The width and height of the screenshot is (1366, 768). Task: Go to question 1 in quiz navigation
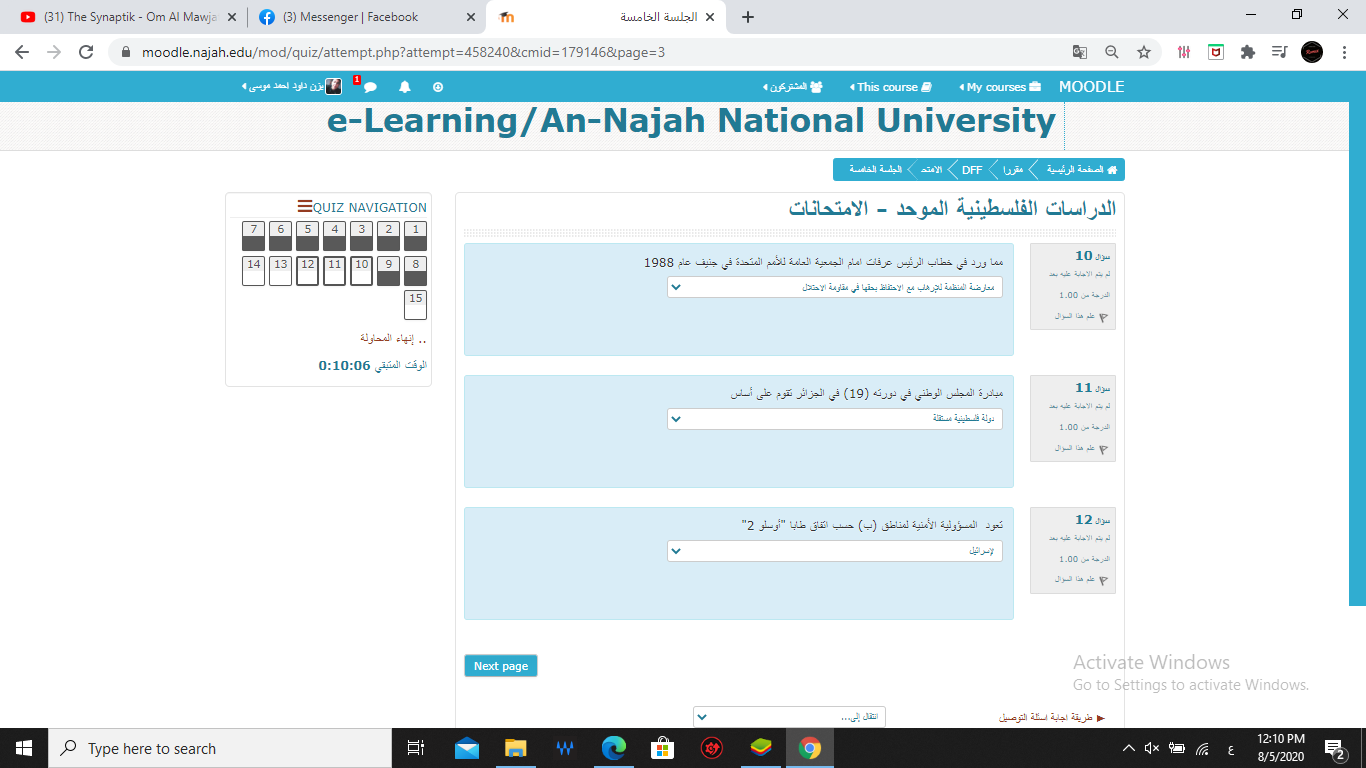[x=416, y=236]
